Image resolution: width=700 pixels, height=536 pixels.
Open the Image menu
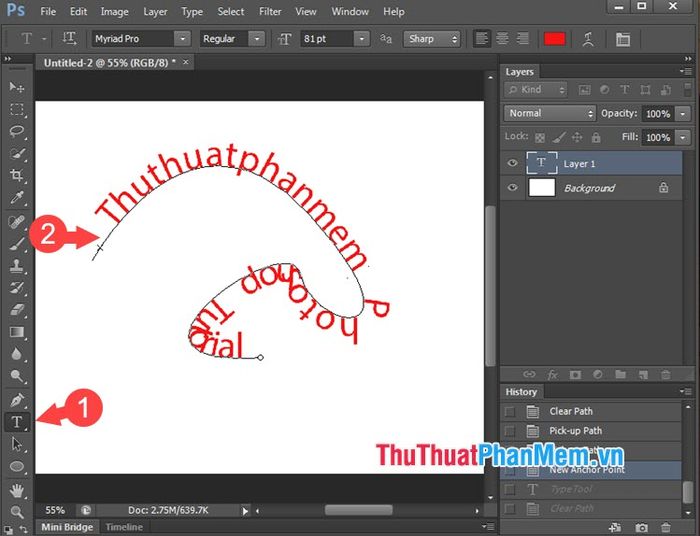(x=114, y=12)
